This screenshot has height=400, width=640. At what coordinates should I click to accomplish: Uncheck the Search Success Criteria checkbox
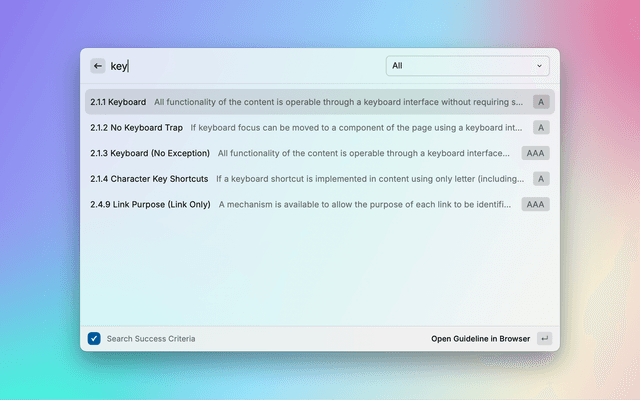pos(94,339)
